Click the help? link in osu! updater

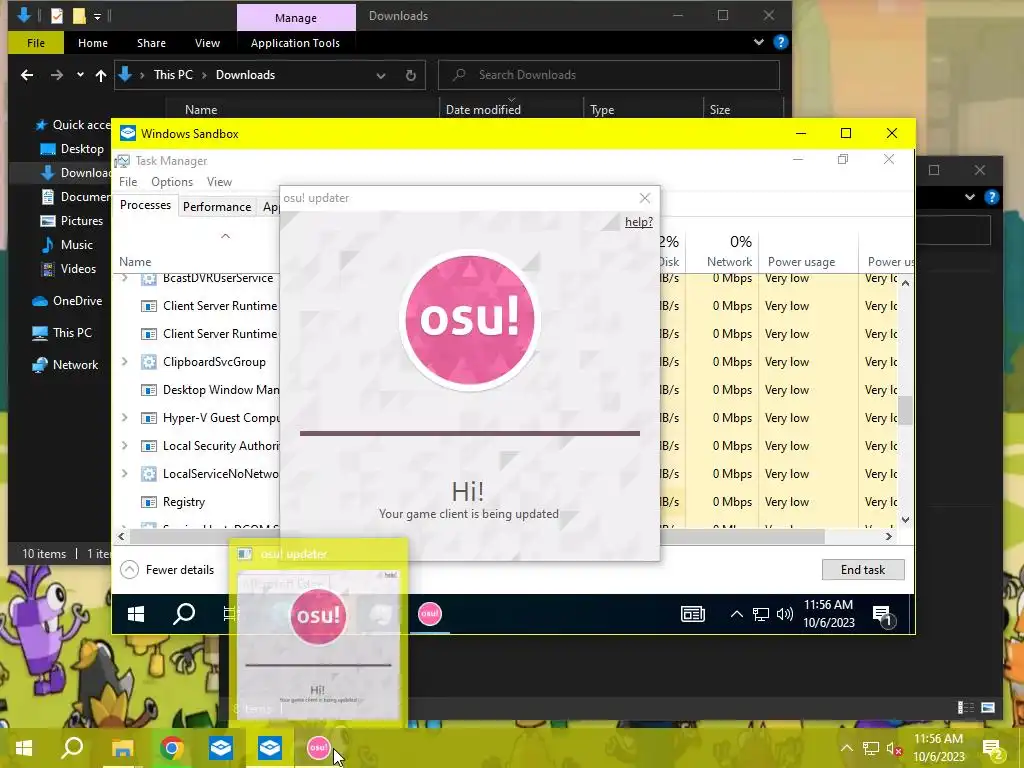[x=639, y=222]
